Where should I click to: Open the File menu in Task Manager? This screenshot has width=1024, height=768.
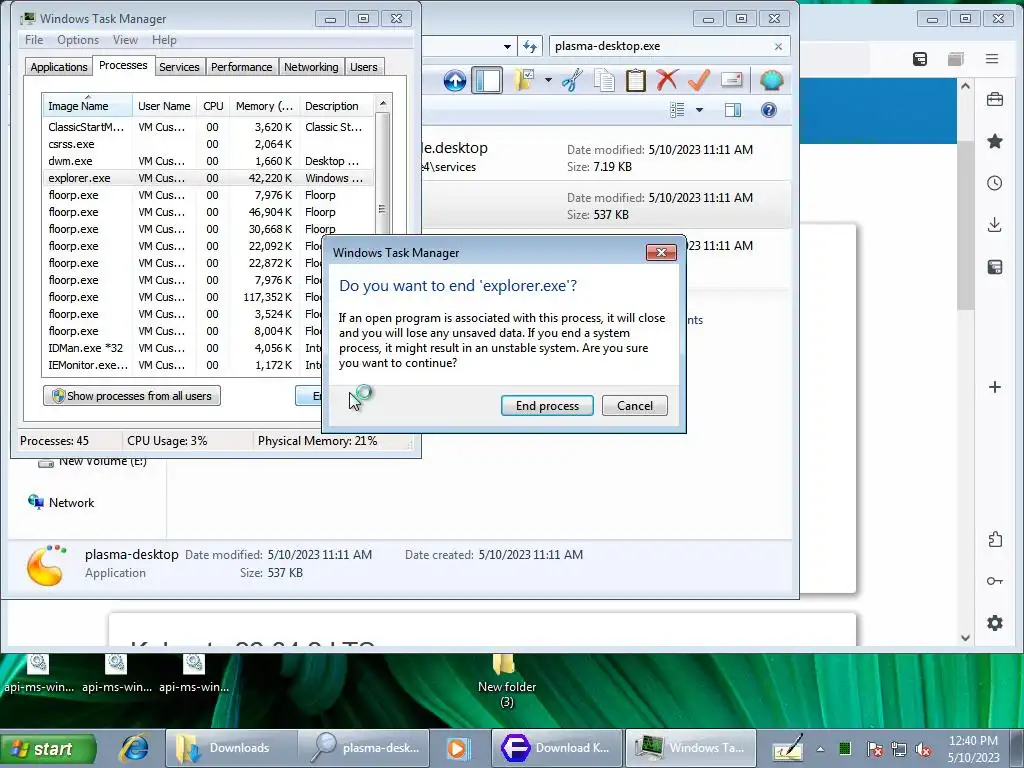(34, 40)
